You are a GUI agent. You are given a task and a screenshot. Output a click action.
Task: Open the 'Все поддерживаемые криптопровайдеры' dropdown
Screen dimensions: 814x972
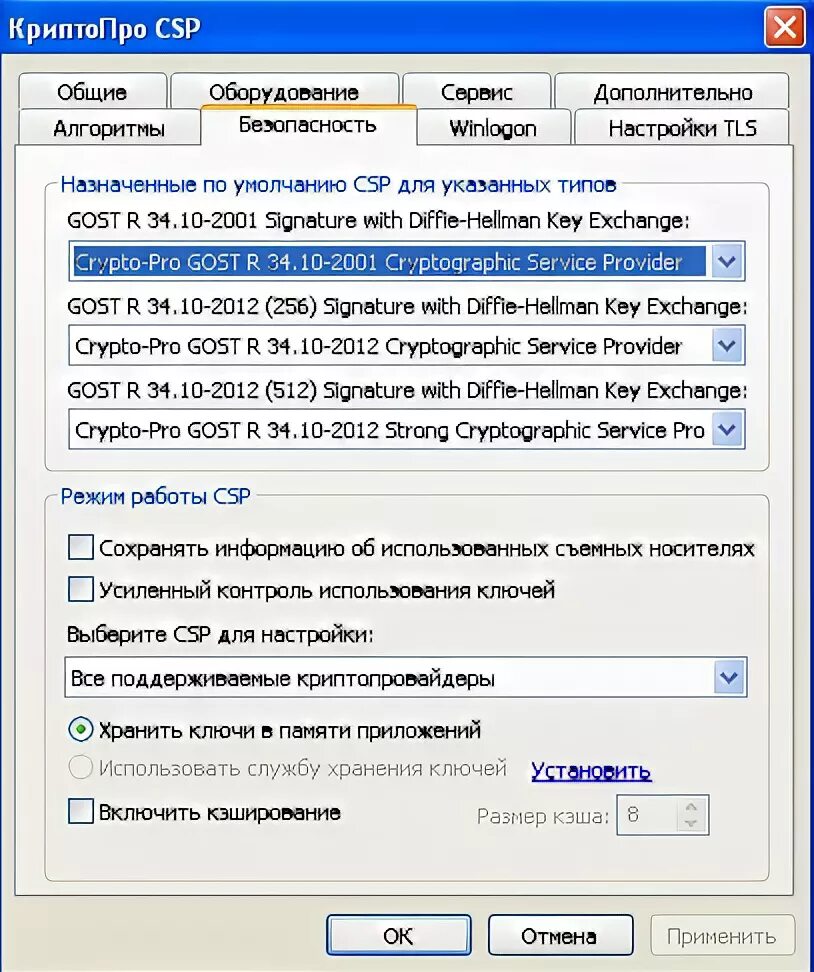[406, 678]
